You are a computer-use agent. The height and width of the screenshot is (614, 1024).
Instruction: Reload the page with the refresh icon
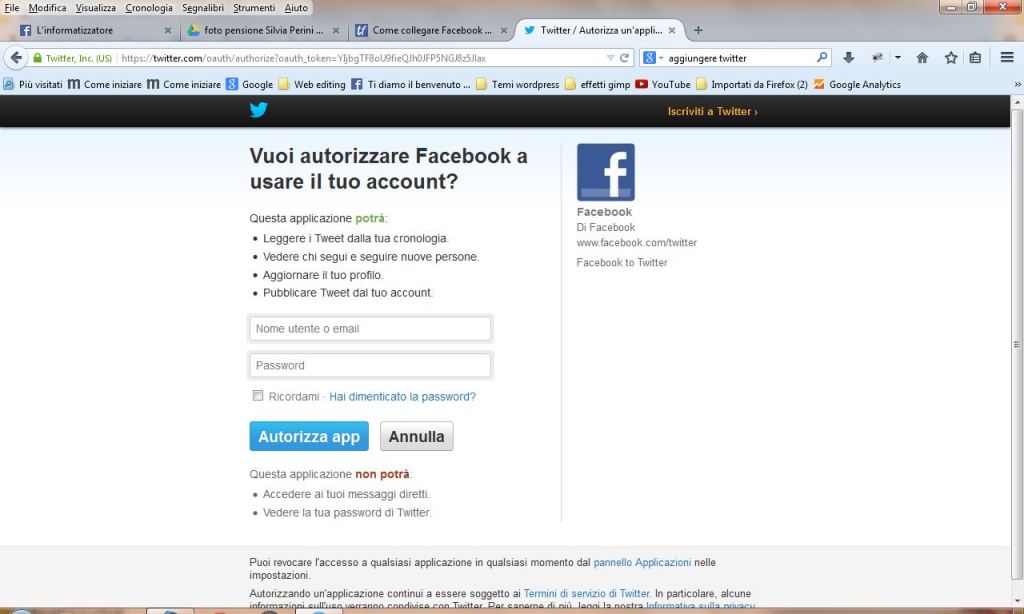624,57
